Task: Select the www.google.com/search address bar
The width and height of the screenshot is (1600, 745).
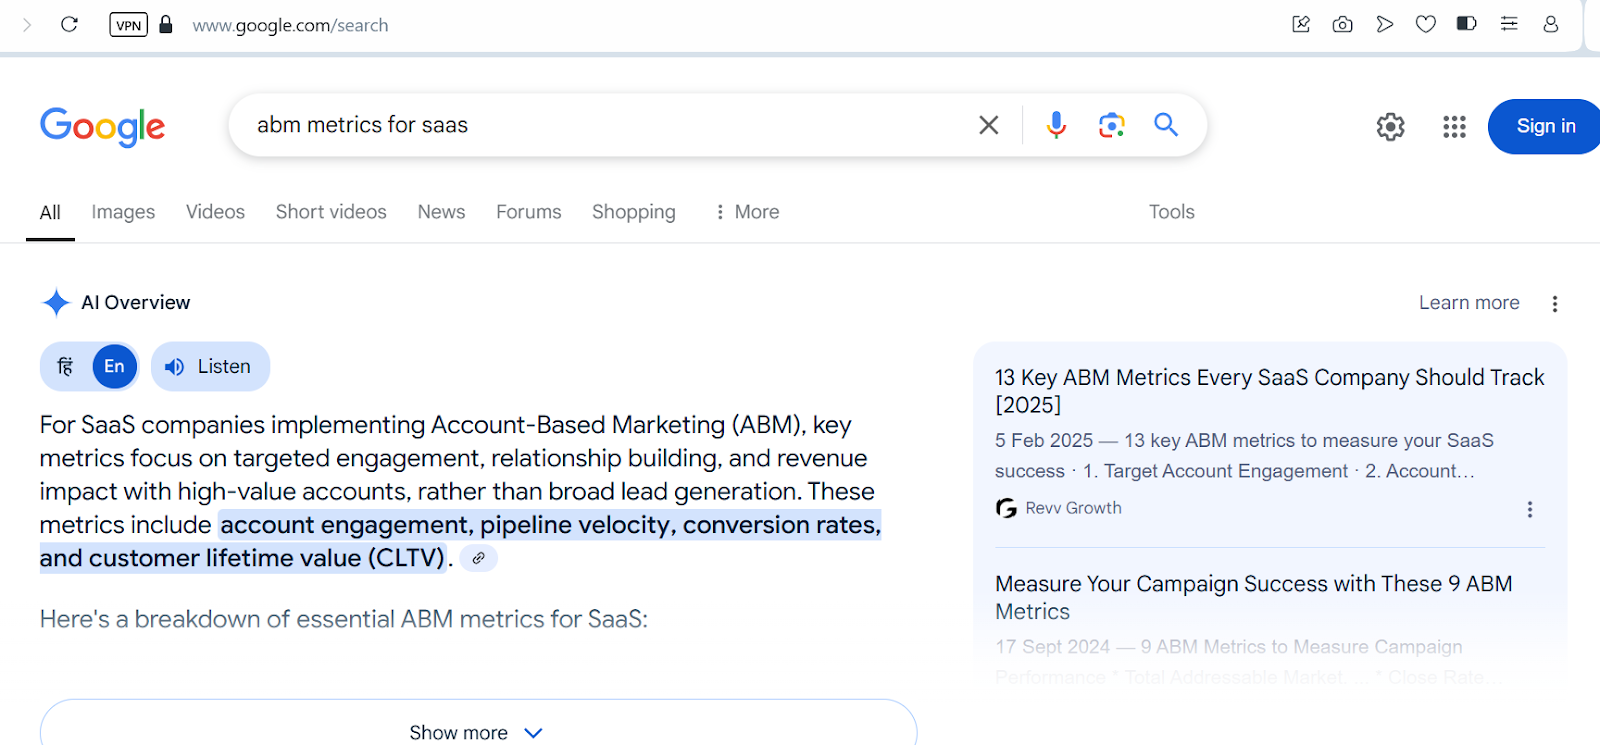Action: 290,25
